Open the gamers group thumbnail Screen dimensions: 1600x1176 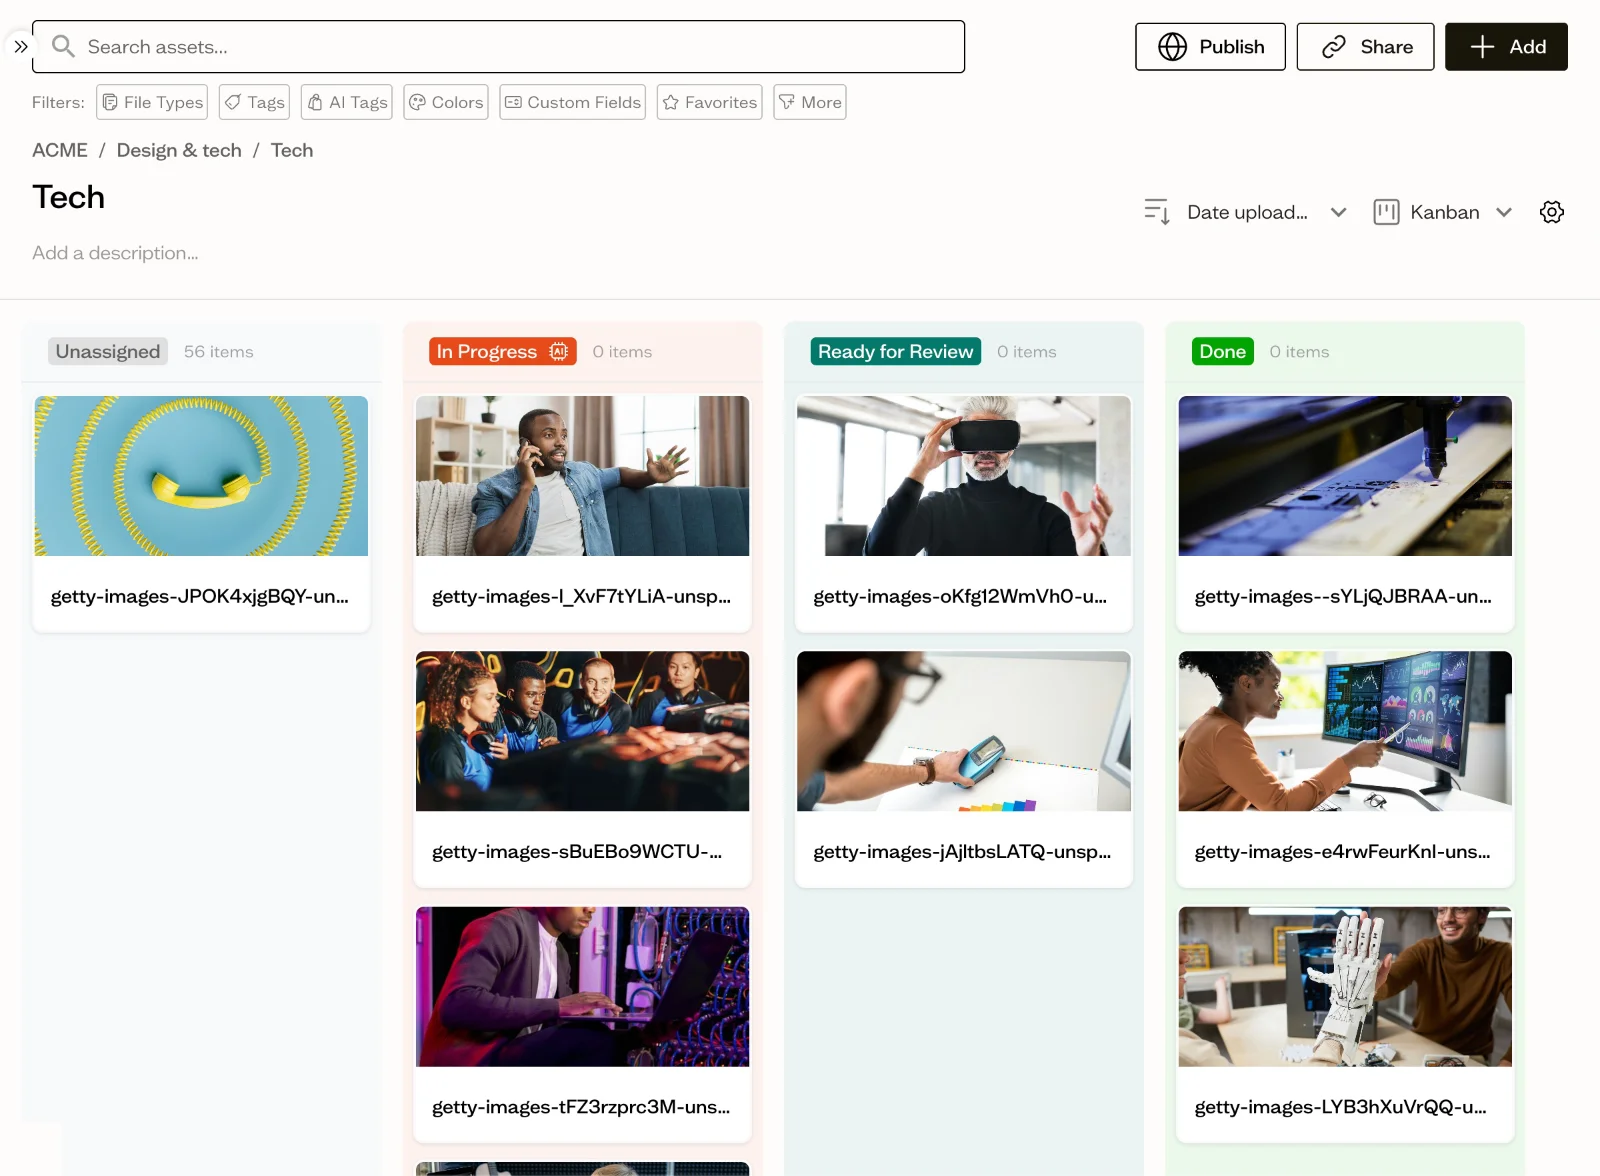[x=582, y=731]
